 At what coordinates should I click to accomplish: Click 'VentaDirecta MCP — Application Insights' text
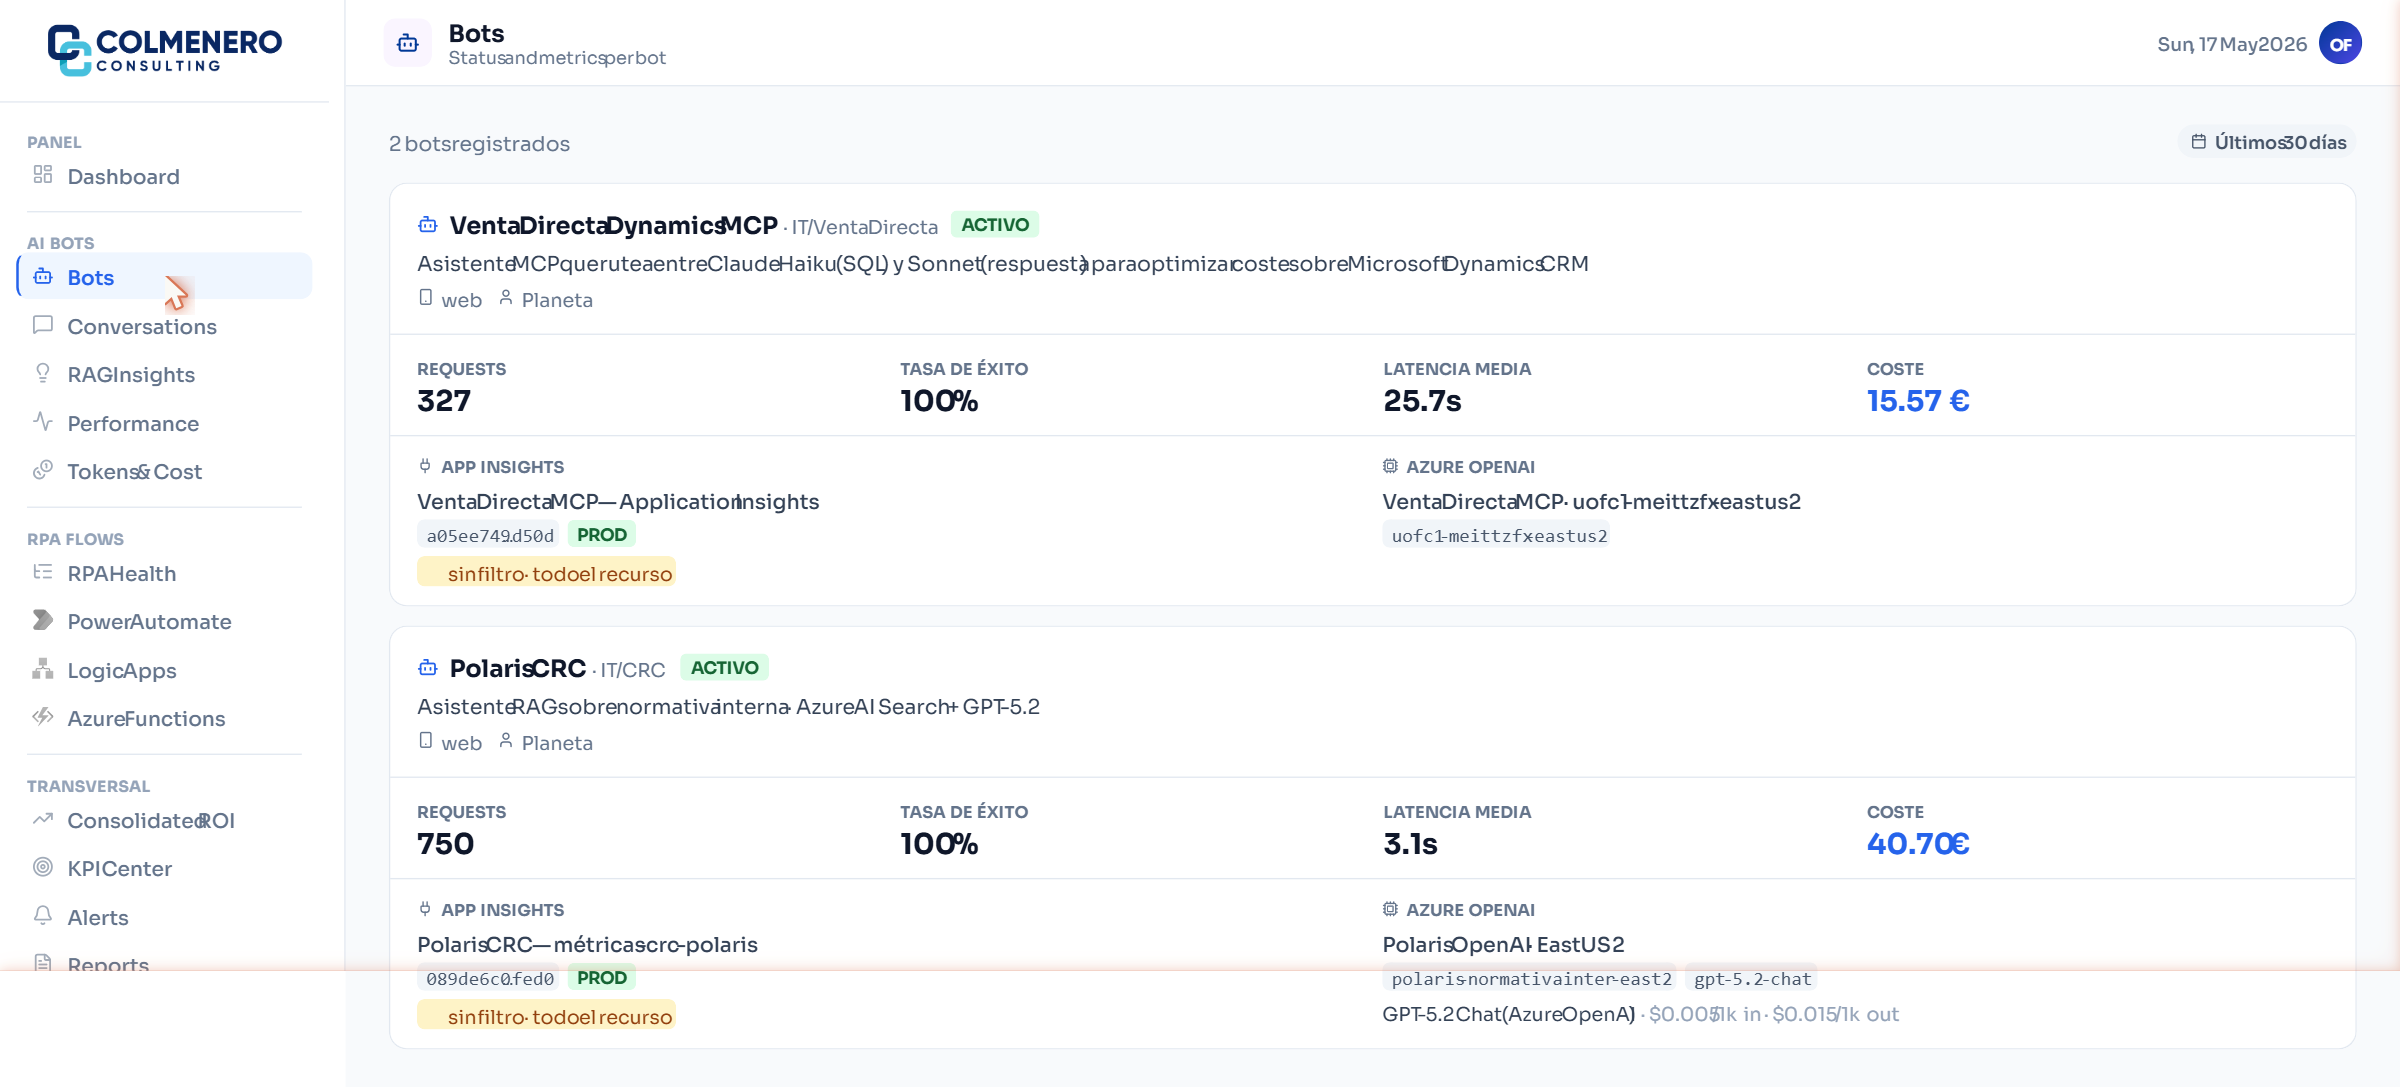[x=617, y=501]
